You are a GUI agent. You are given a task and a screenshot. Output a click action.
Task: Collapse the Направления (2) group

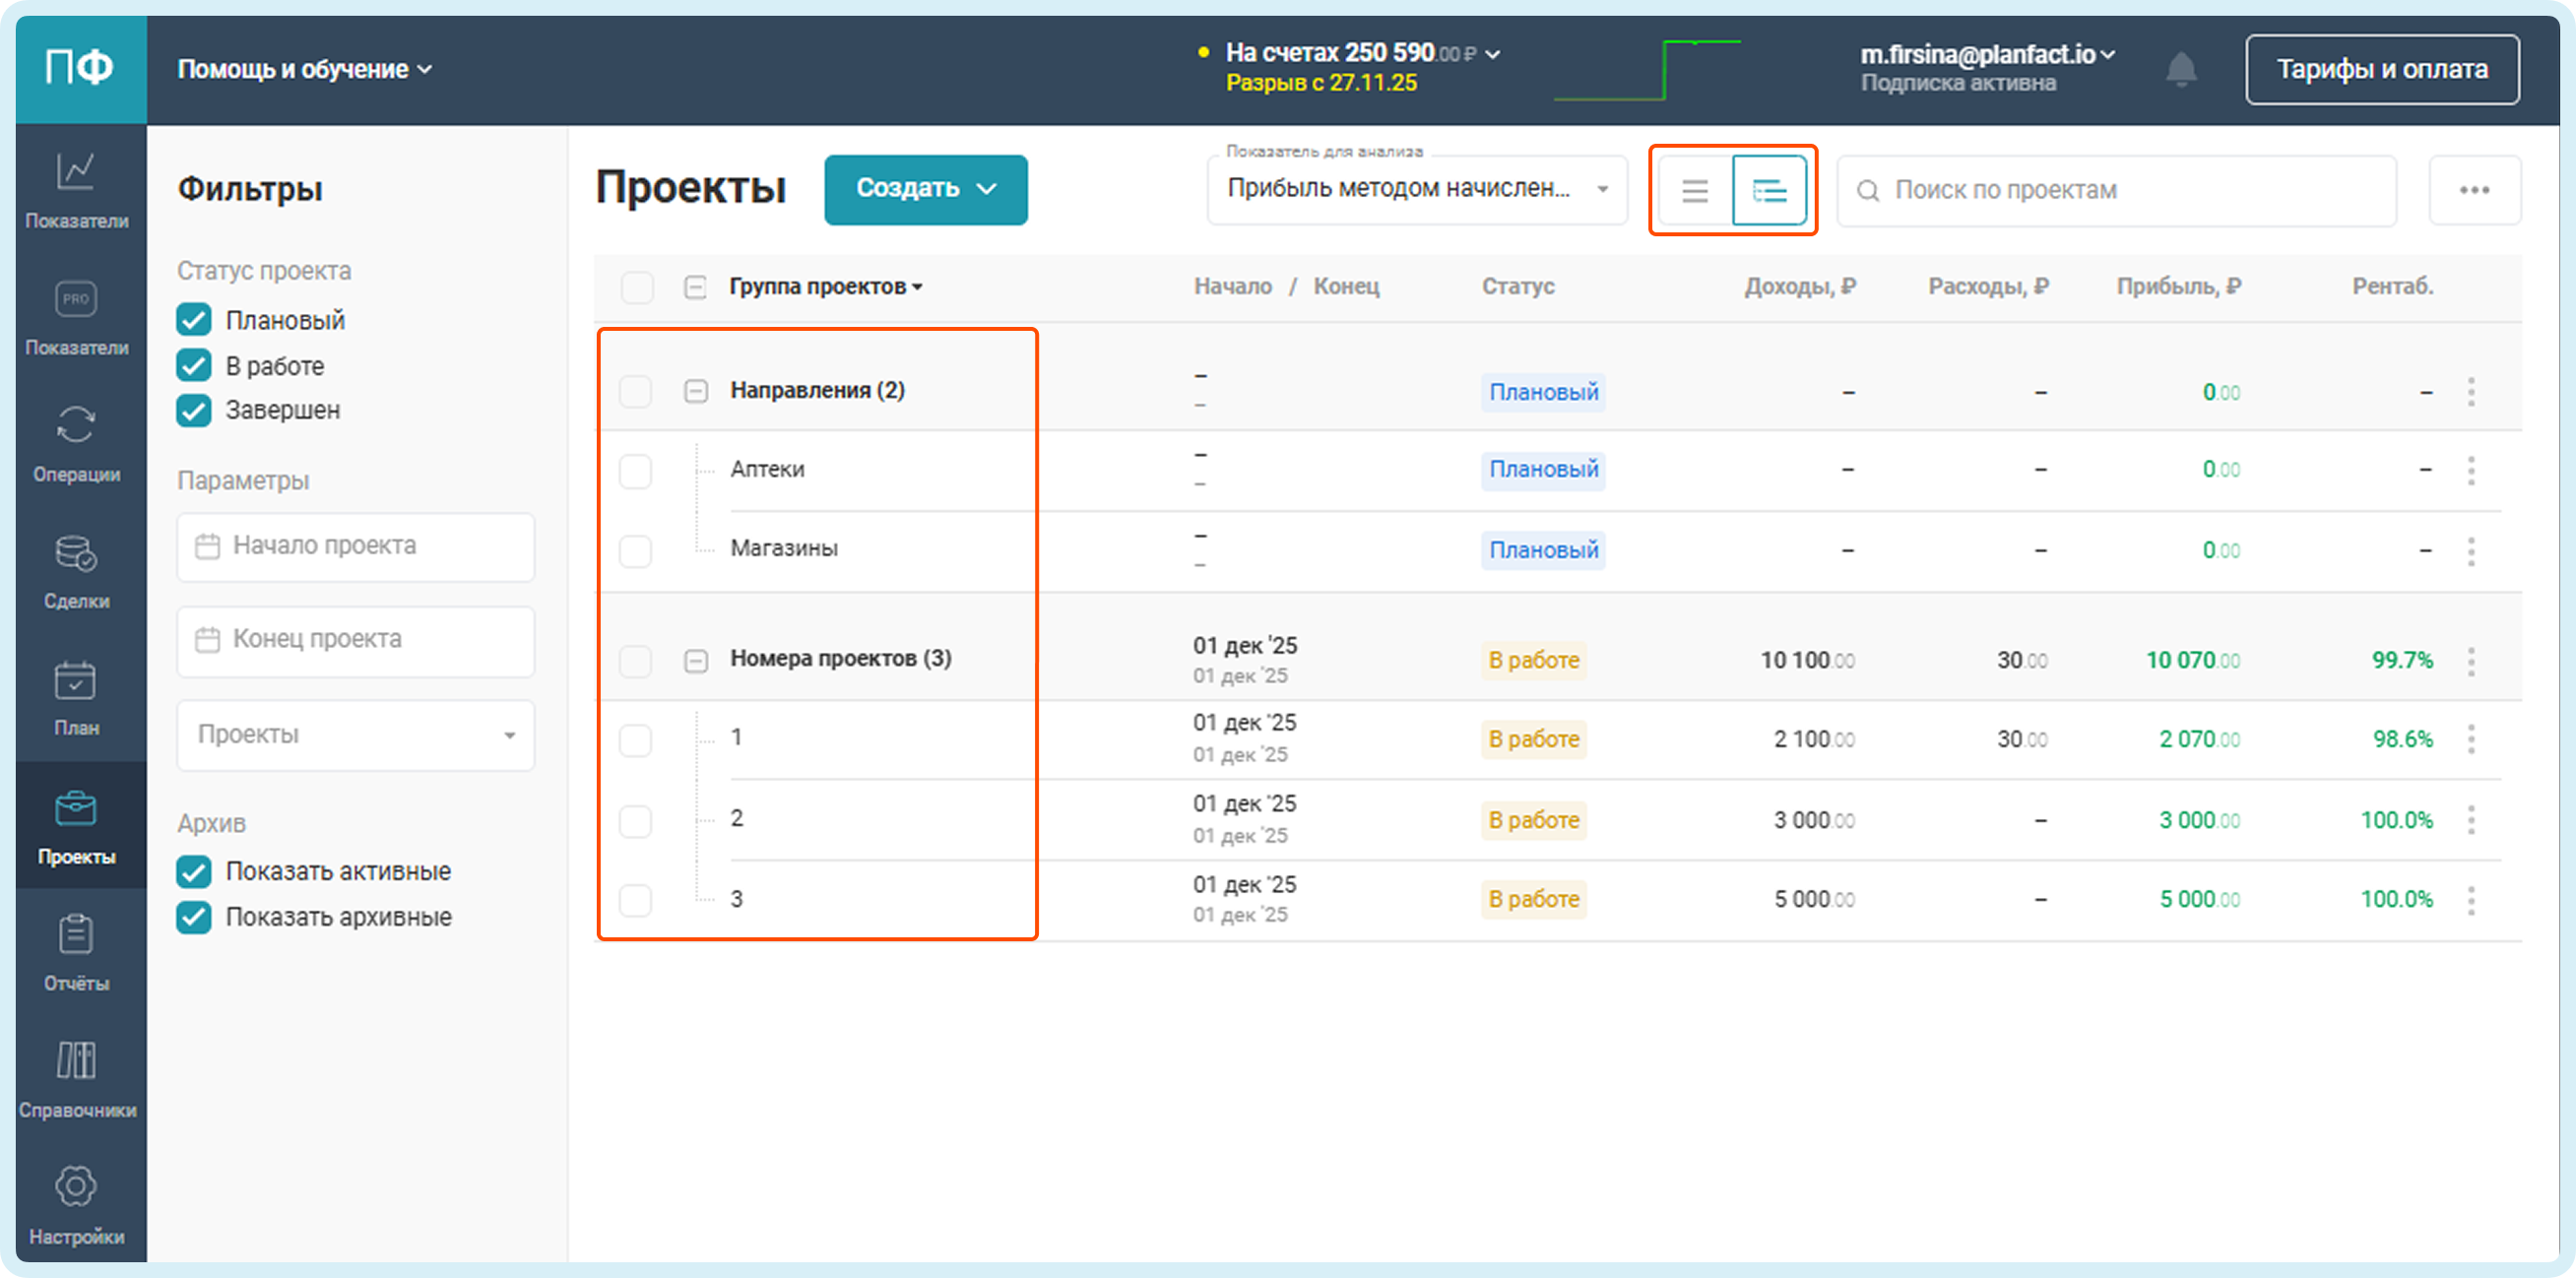[x=696, y=391]
